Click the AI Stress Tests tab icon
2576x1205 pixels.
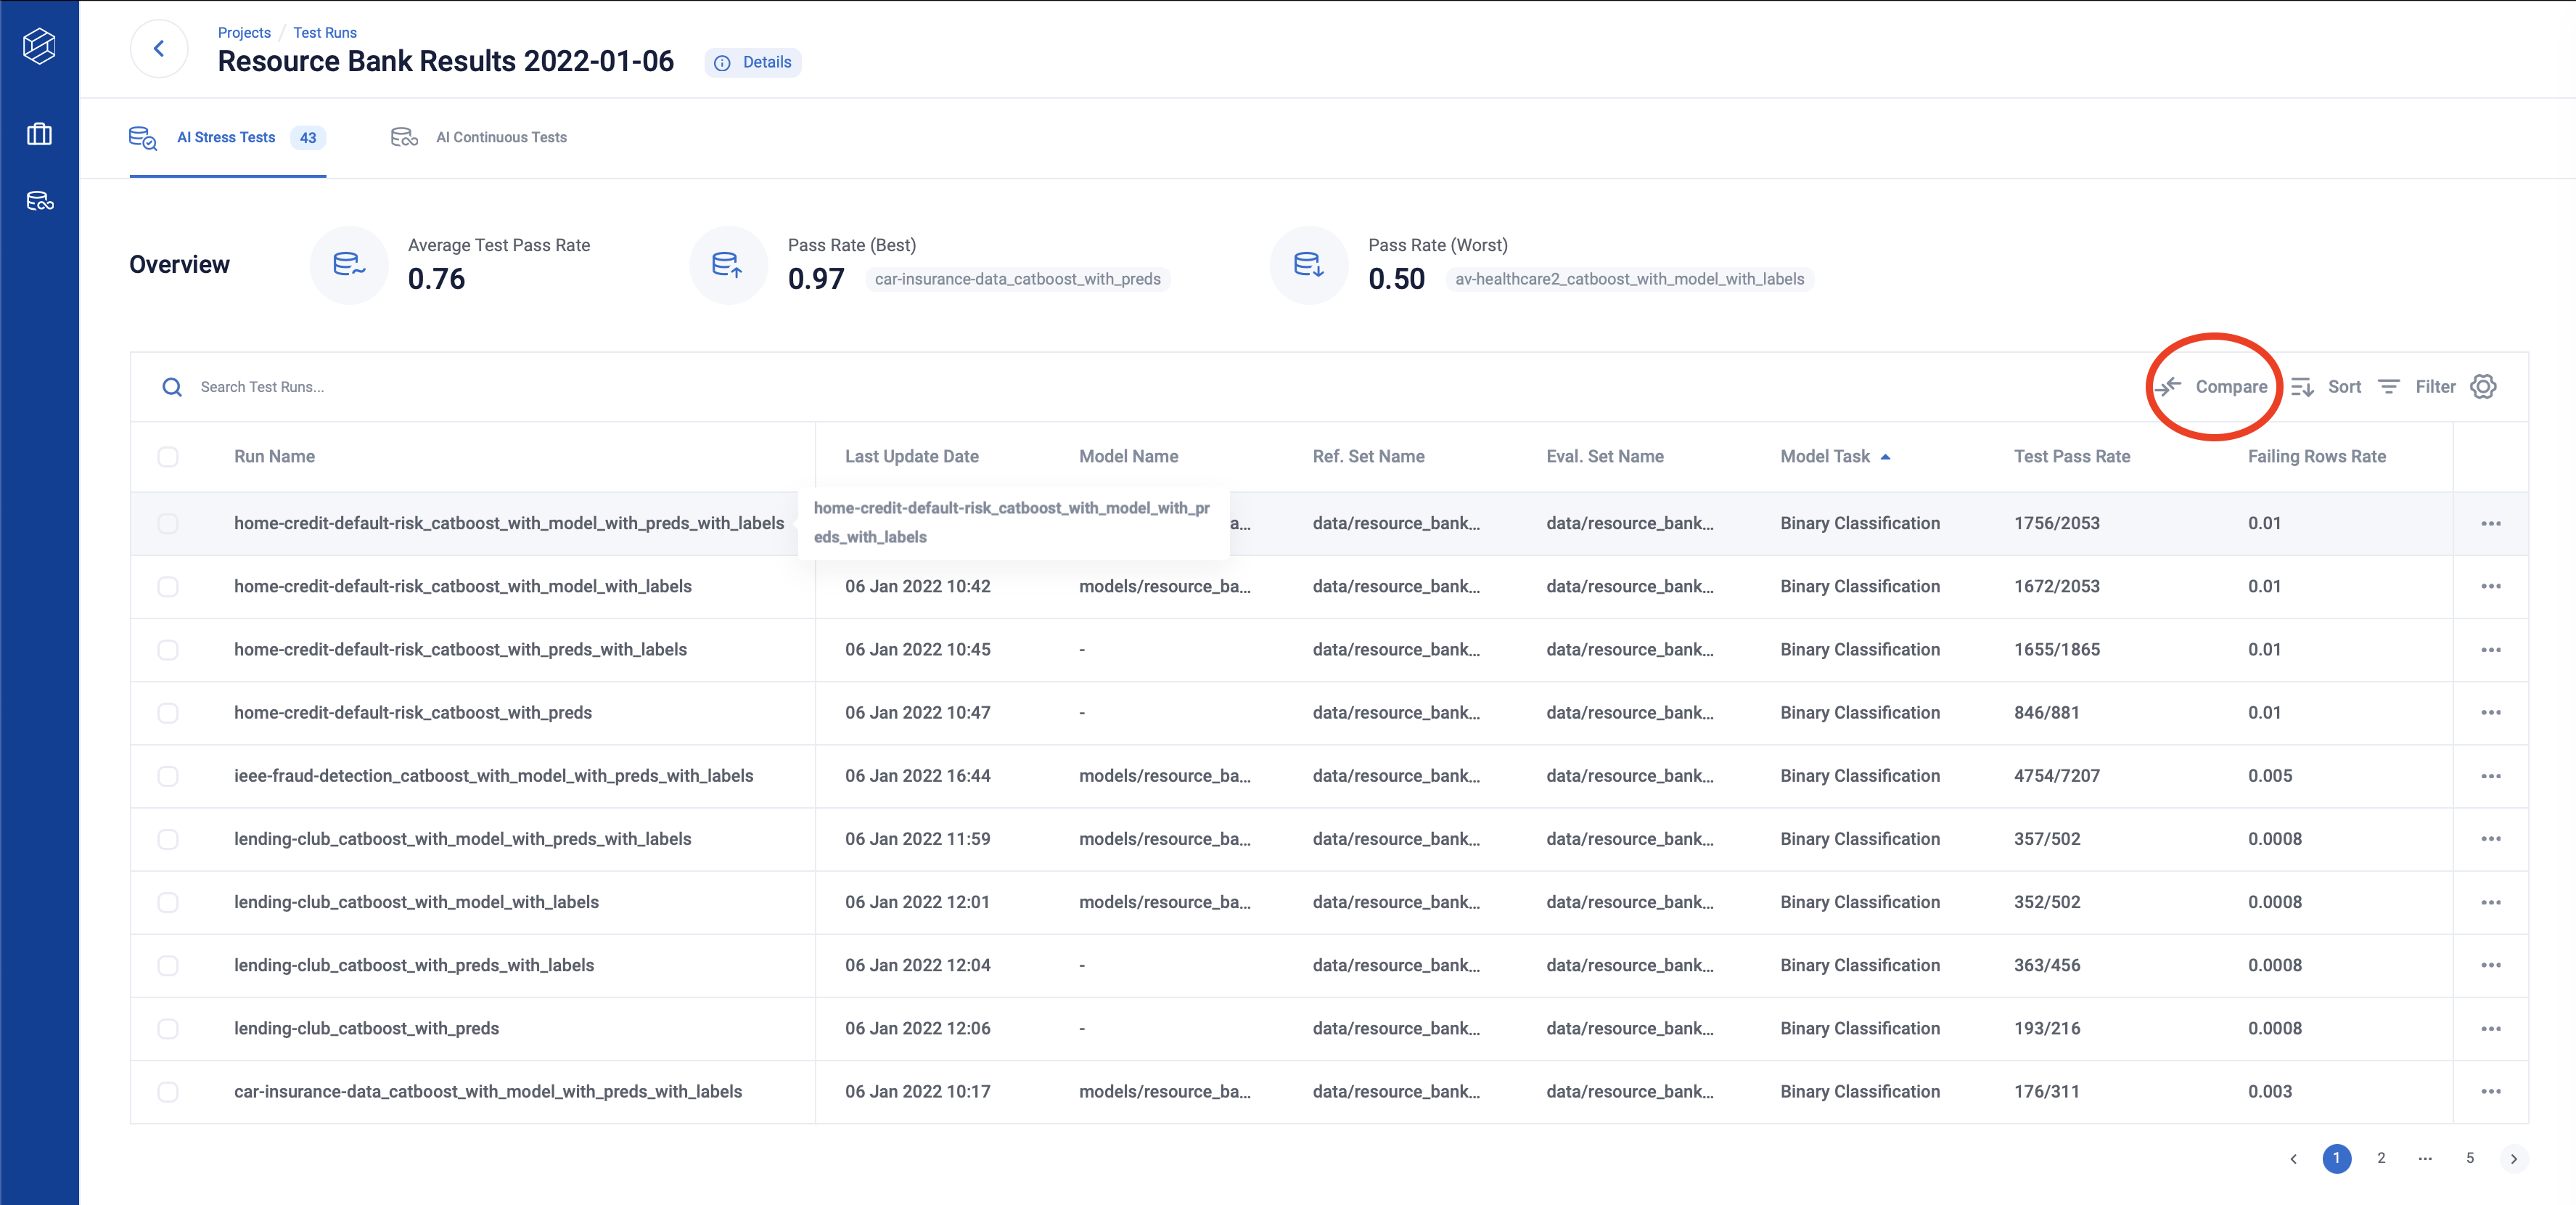143,138
